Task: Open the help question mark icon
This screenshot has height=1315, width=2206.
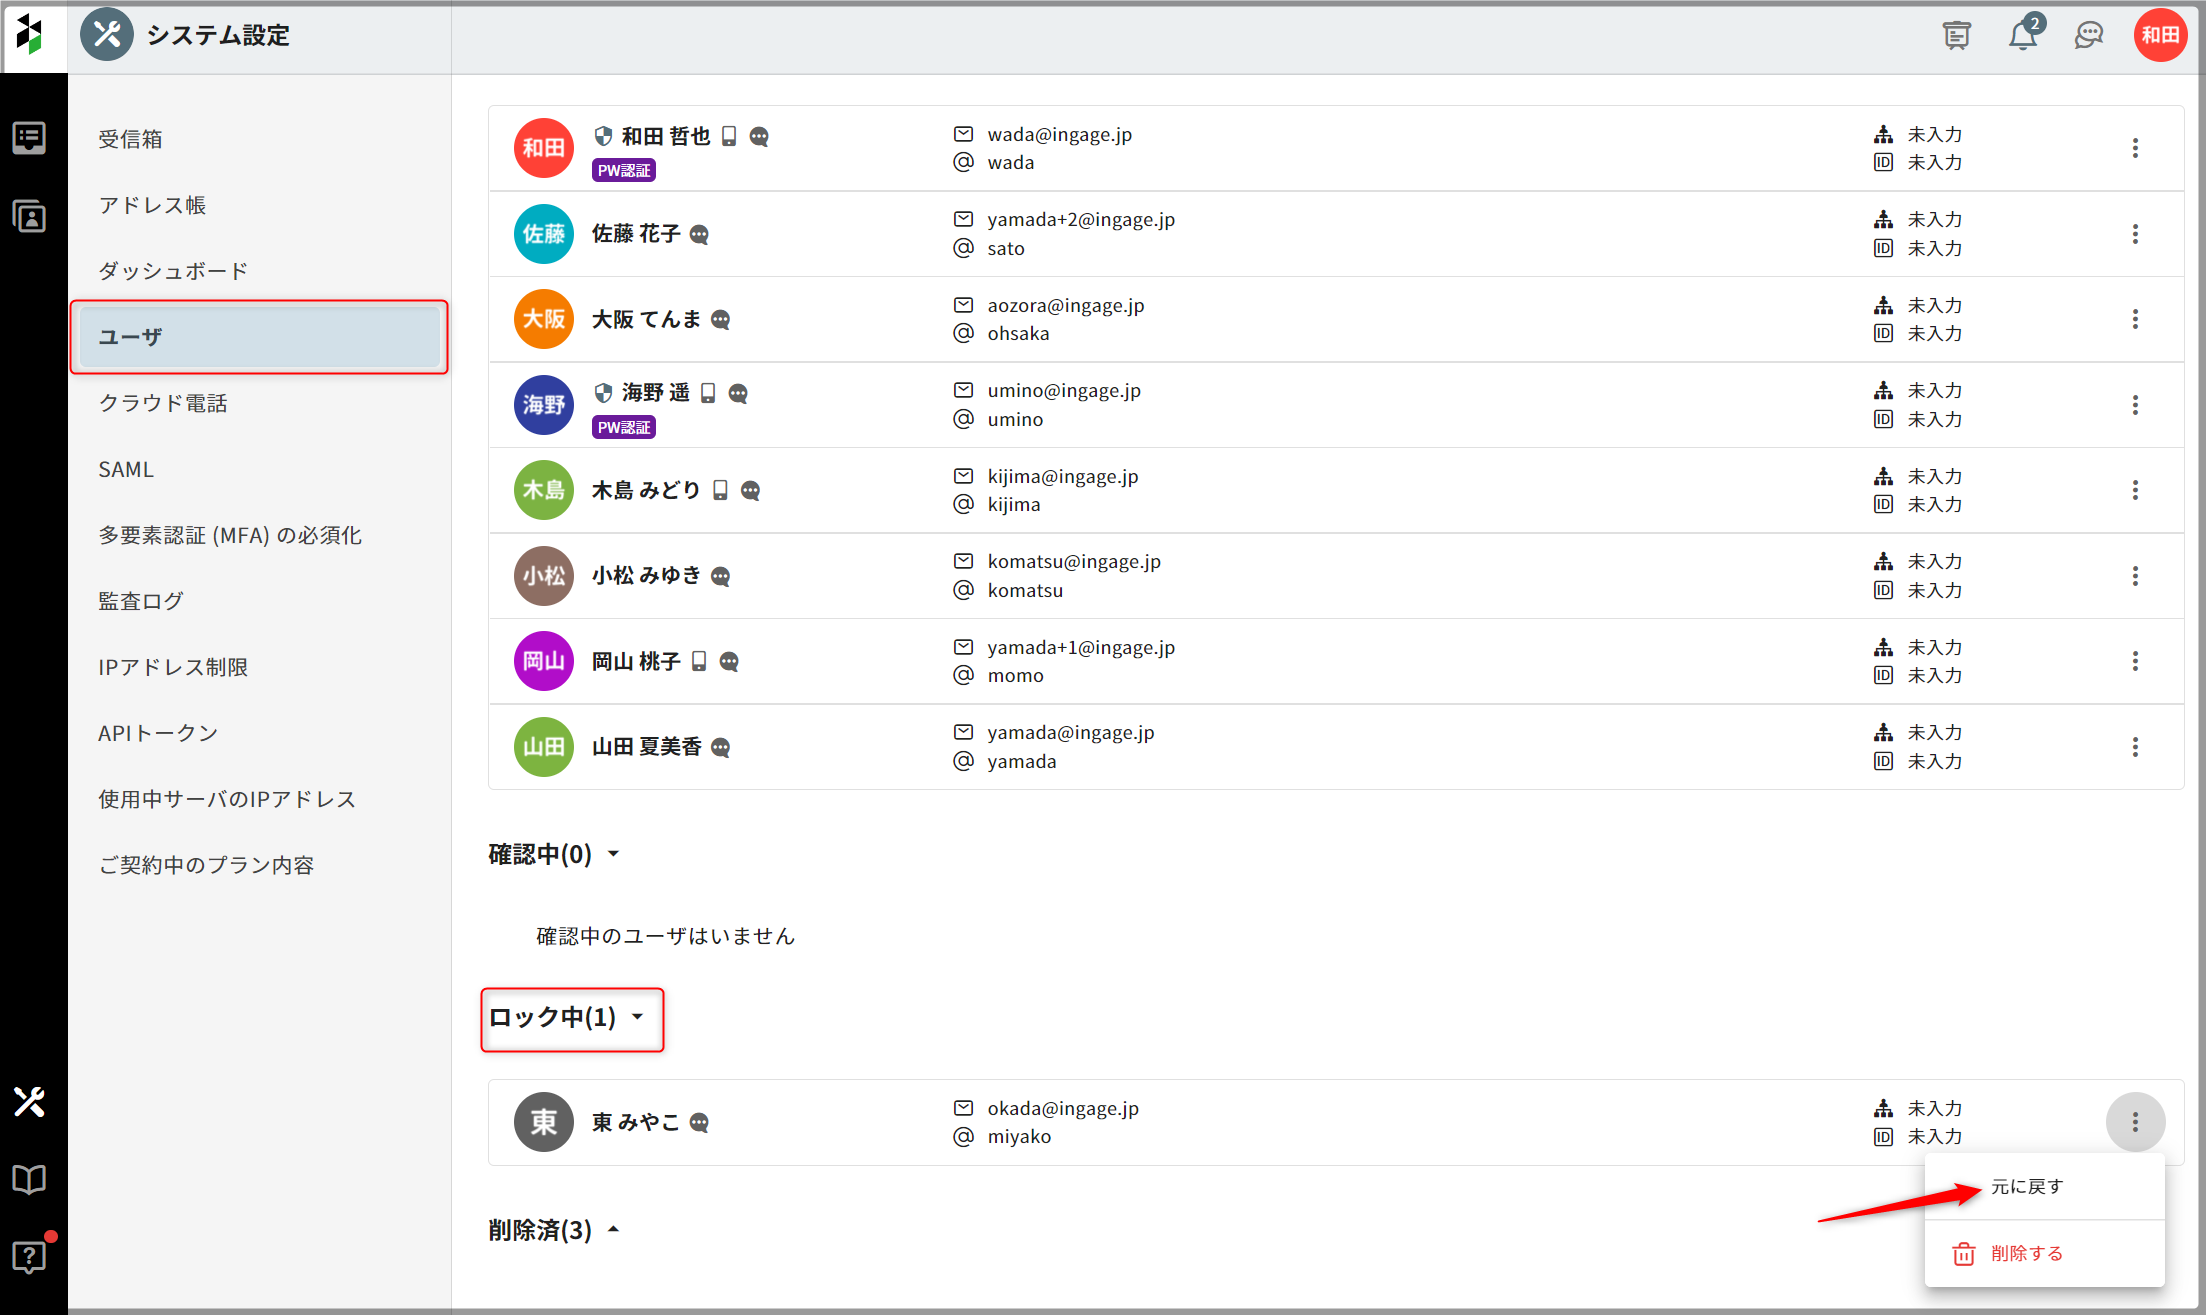Action: point(29,1256)
